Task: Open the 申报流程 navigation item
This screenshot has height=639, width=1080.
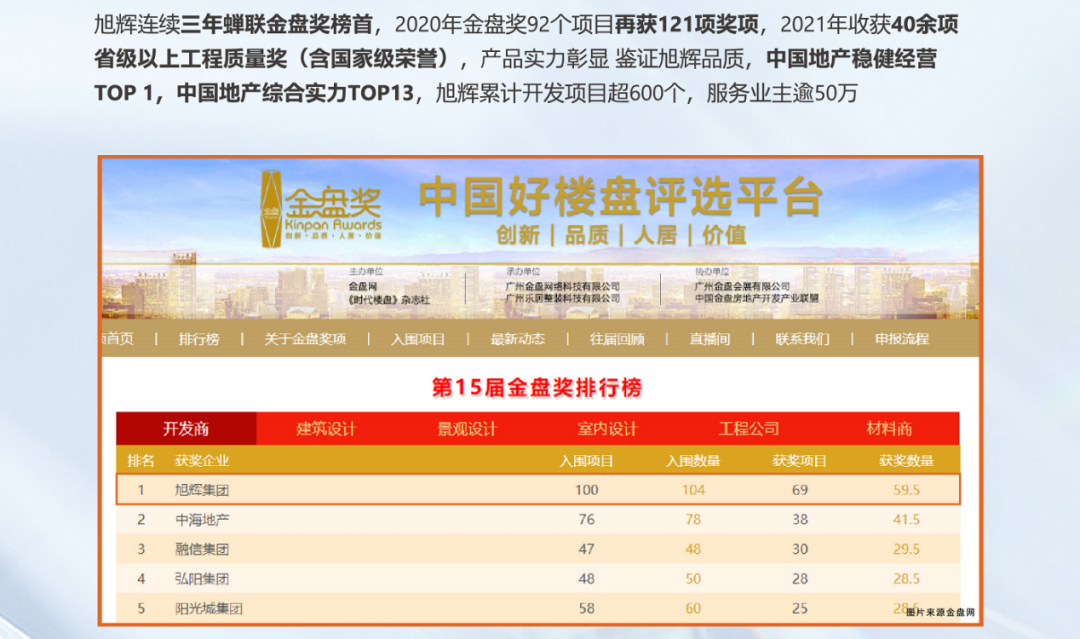Action: click(x=902, y=339)
